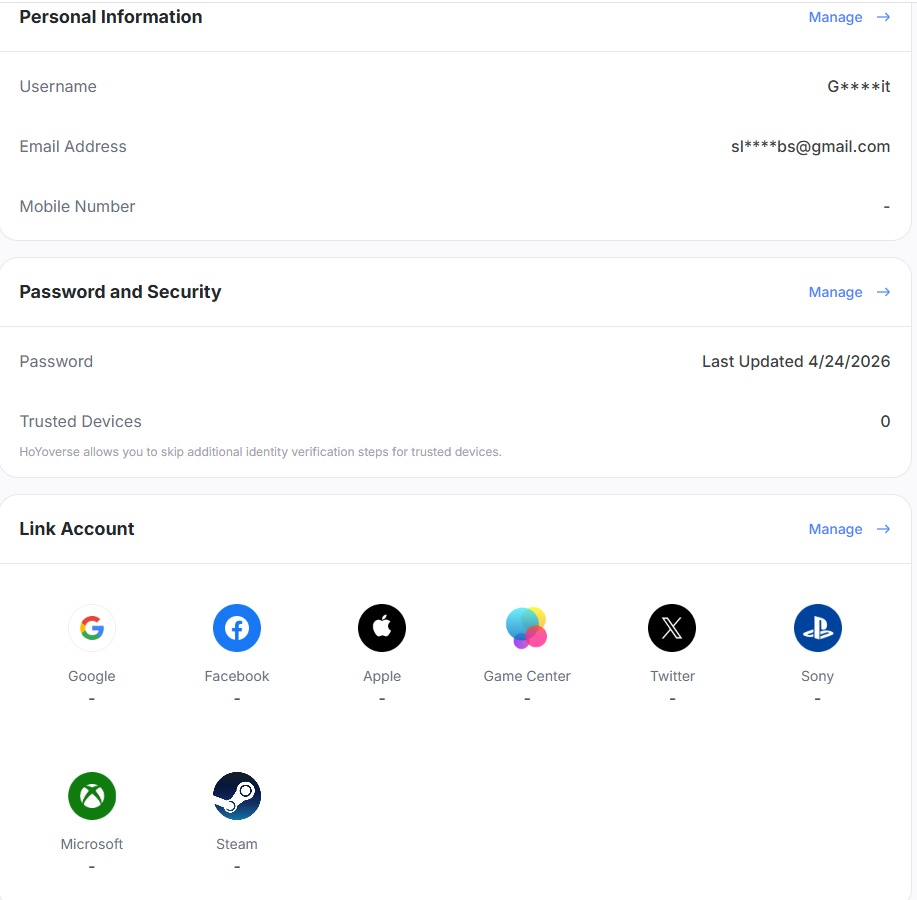Click the Twitter X icon
The width and height of the screenshot is (917, 900).
coord(672,628)
